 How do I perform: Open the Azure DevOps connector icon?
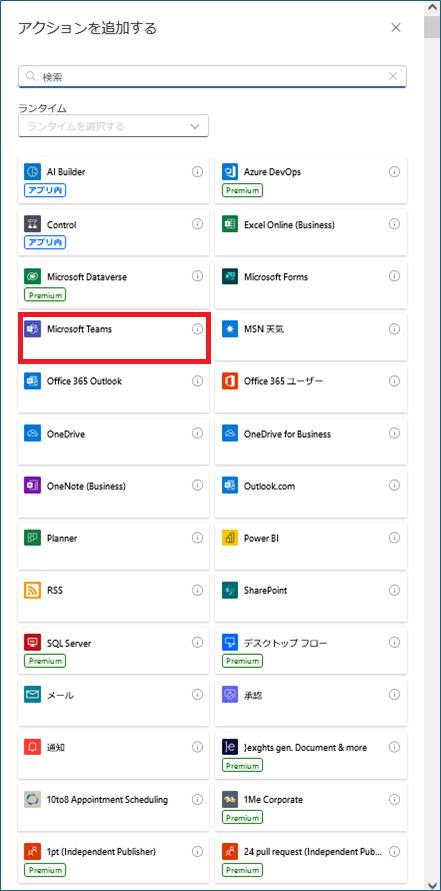point(230,172)
